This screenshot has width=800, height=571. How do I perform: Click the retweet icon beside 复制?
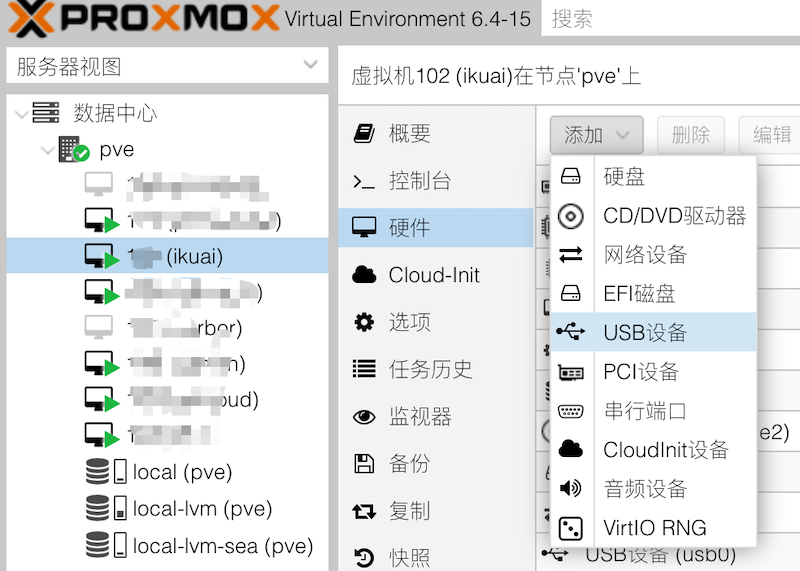click(364, 511)
